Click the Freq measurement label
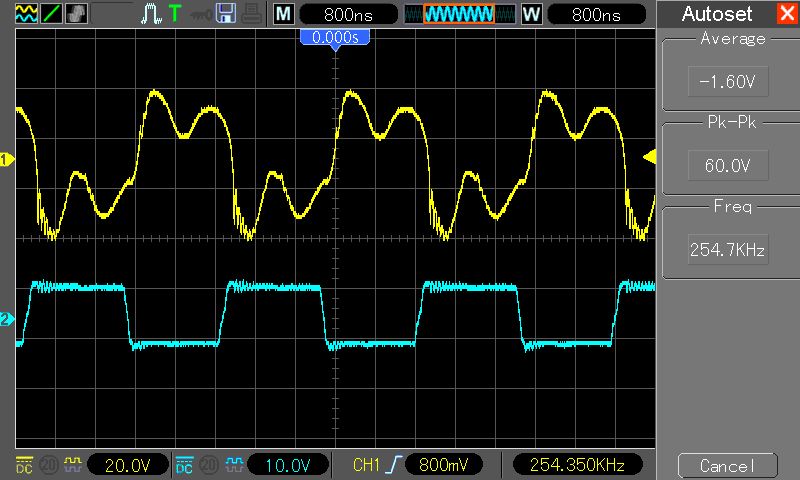 [x=733, y=207]
